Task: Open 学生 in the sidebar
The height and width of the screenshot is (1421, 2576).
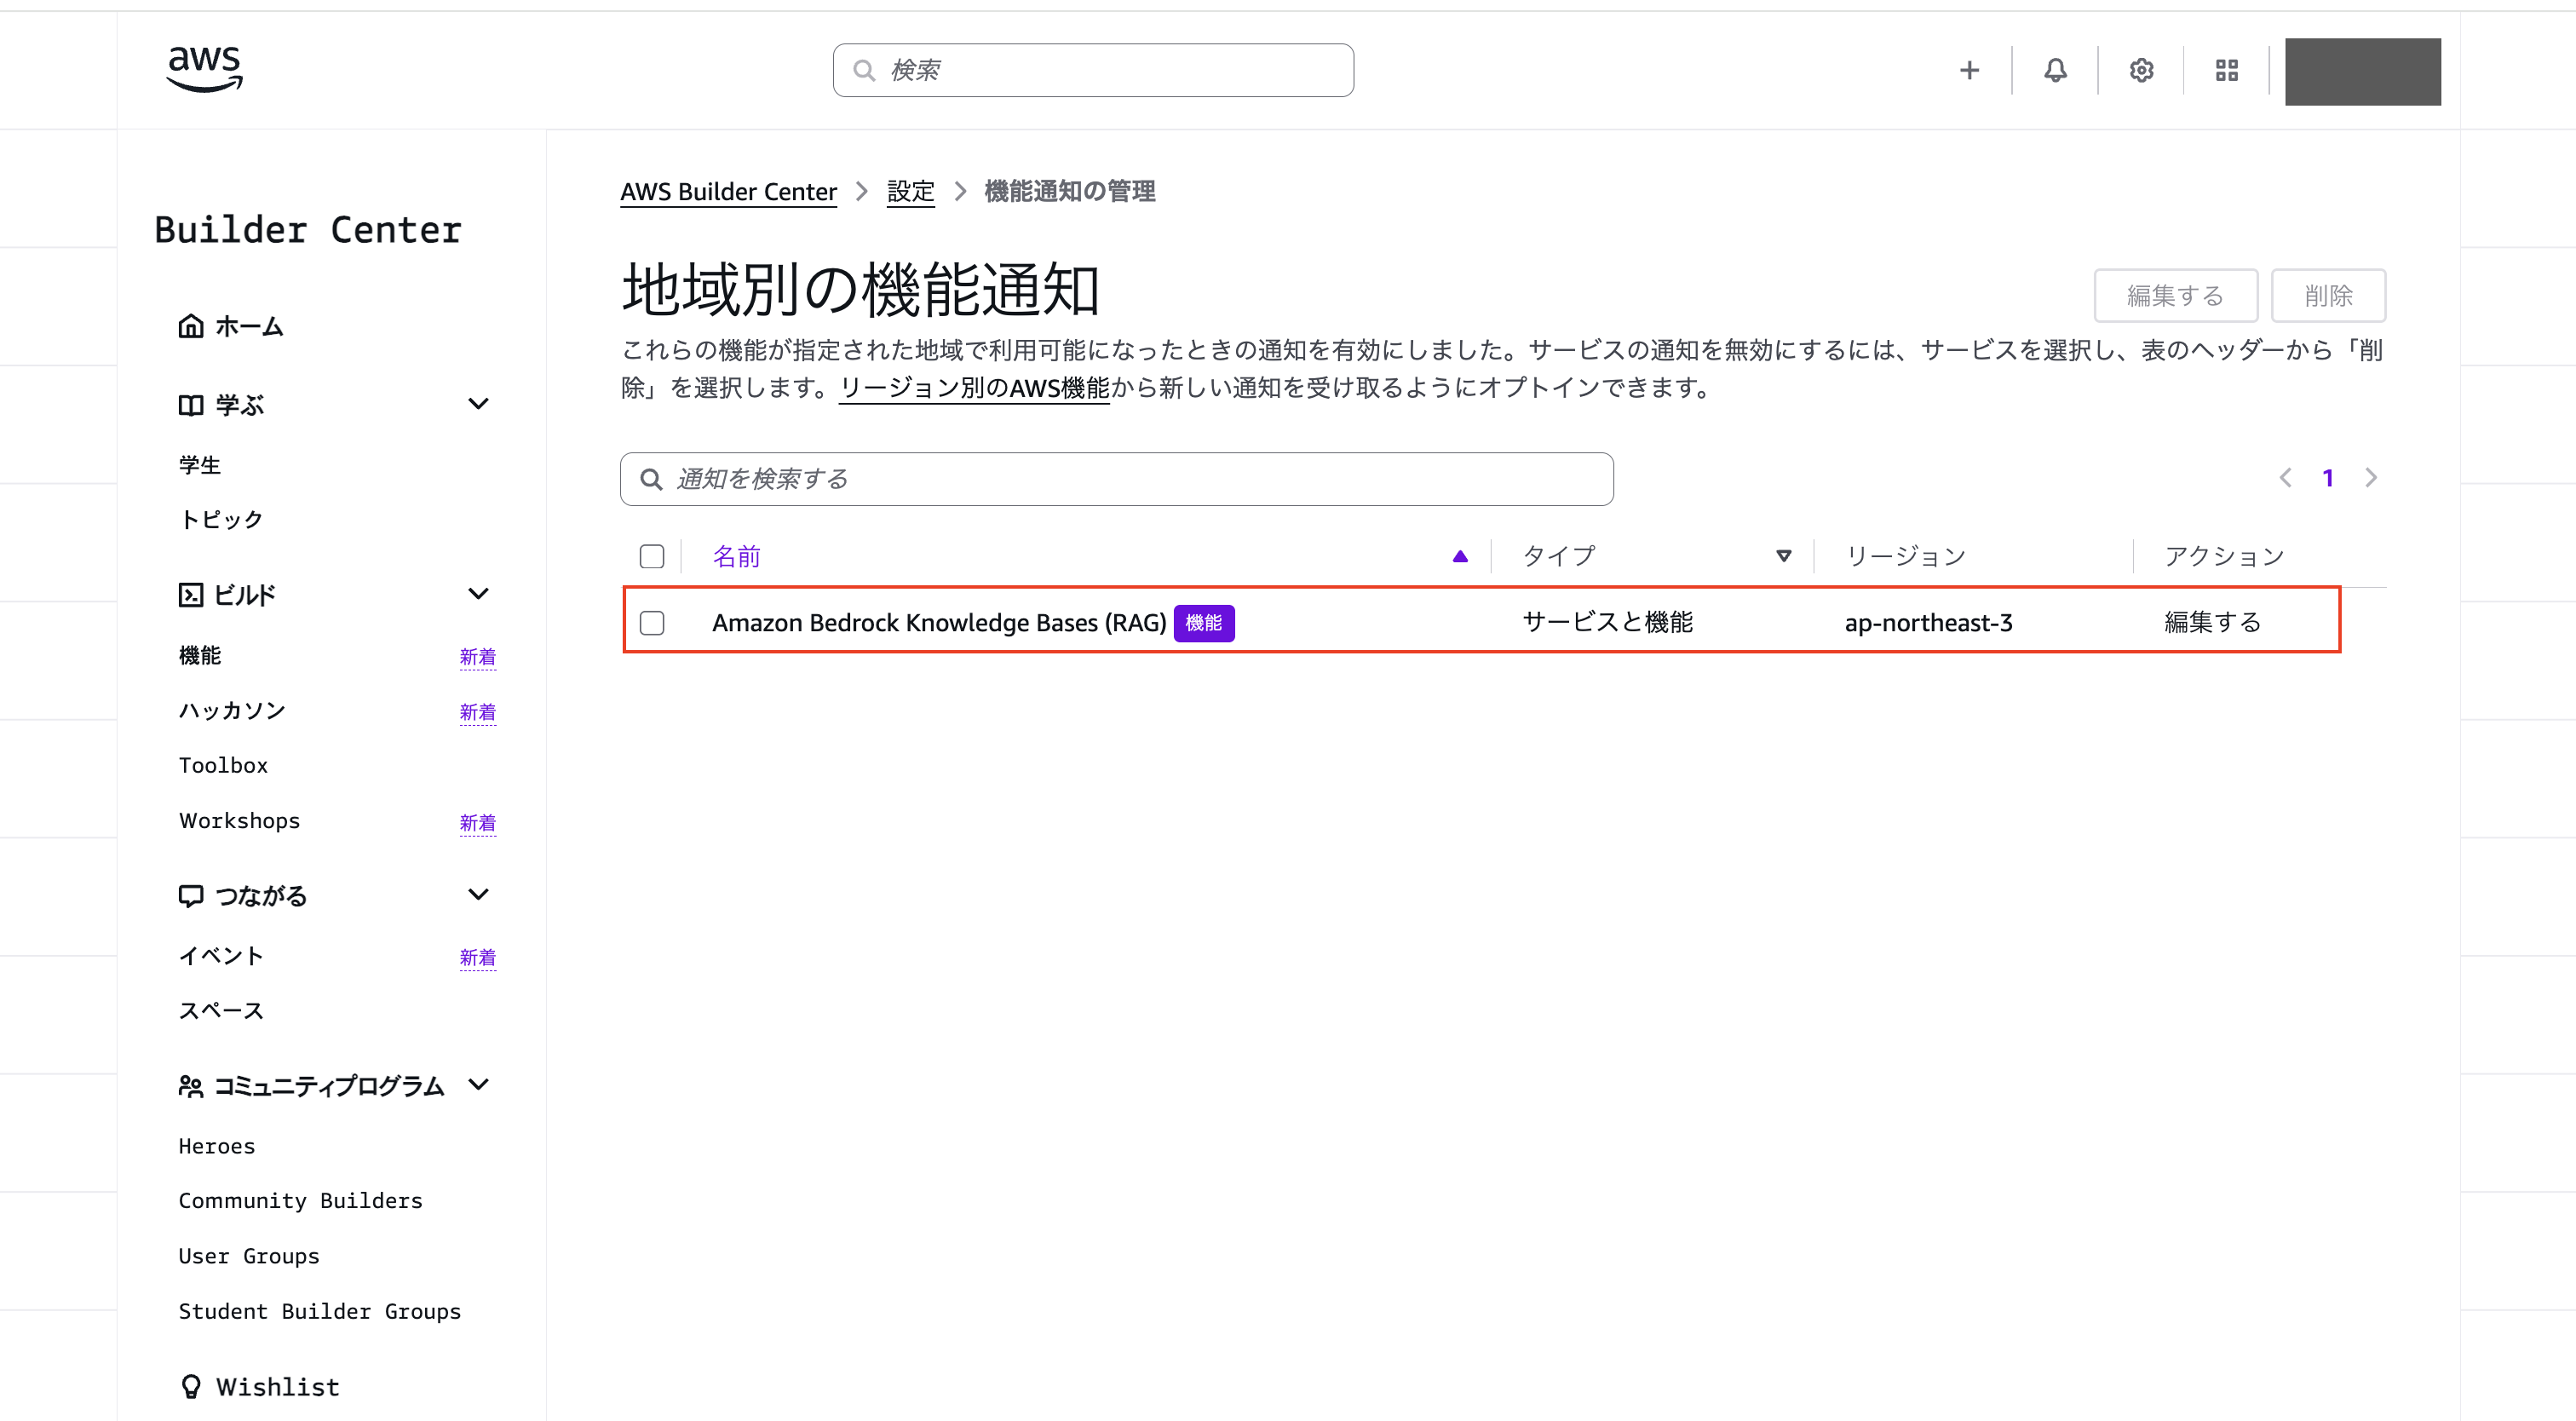Action: 200,465
